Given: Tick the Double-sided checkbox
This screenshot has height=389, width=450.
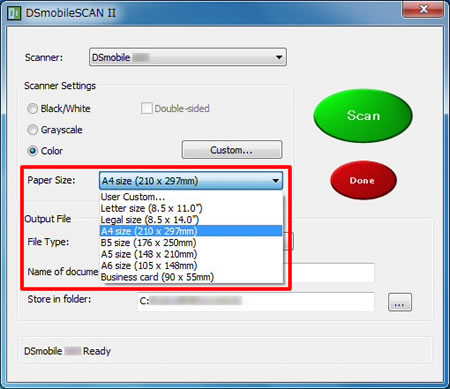Looking at the screenshot, I should click(x=146, y=108).
